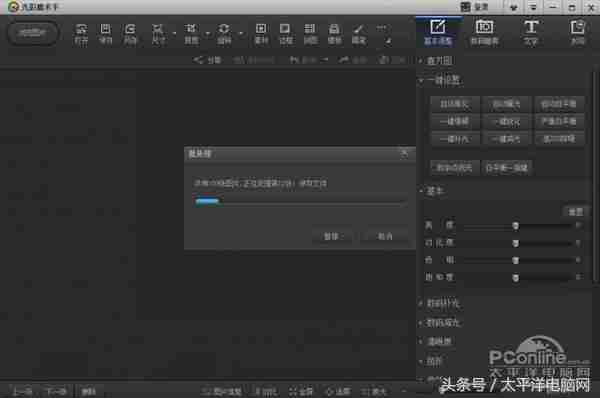Close the batch processing dialog
The width and height of the screenshot is (600, 398).
point(404,154)
